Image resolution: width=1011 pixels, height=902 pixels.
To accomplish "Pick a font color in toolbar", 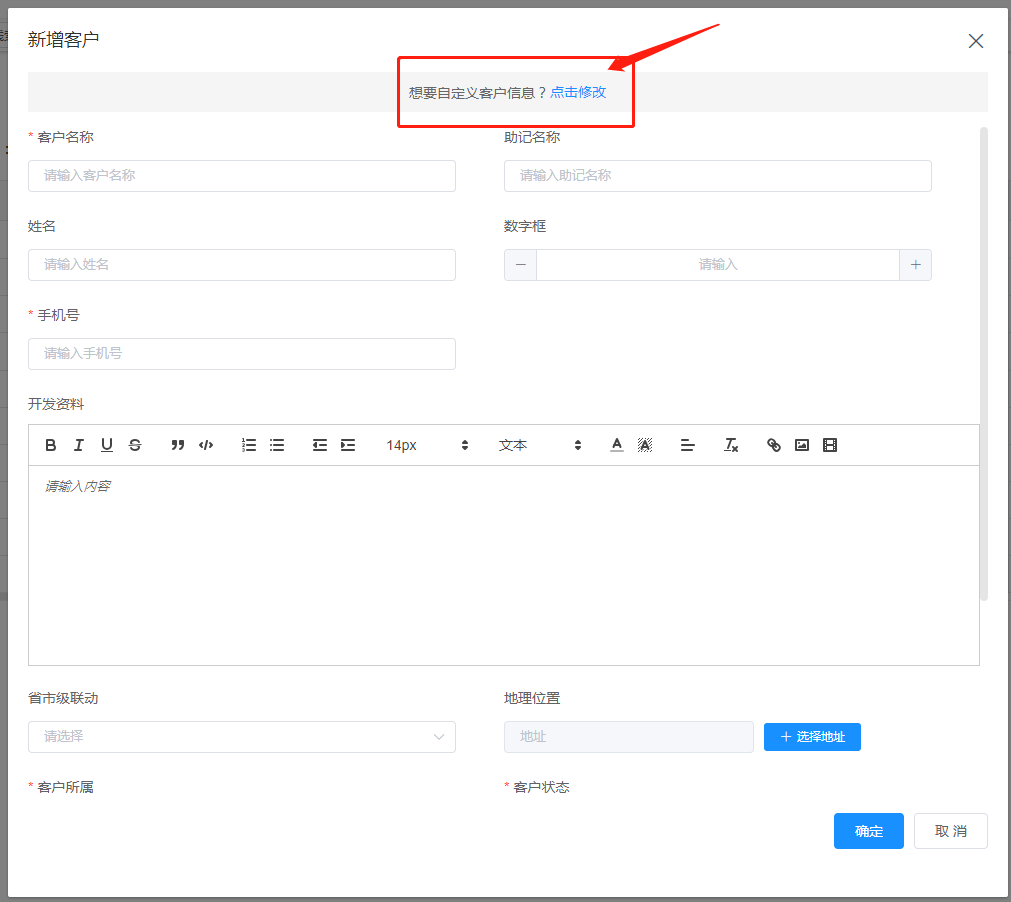I will click(x=617, y=445).
